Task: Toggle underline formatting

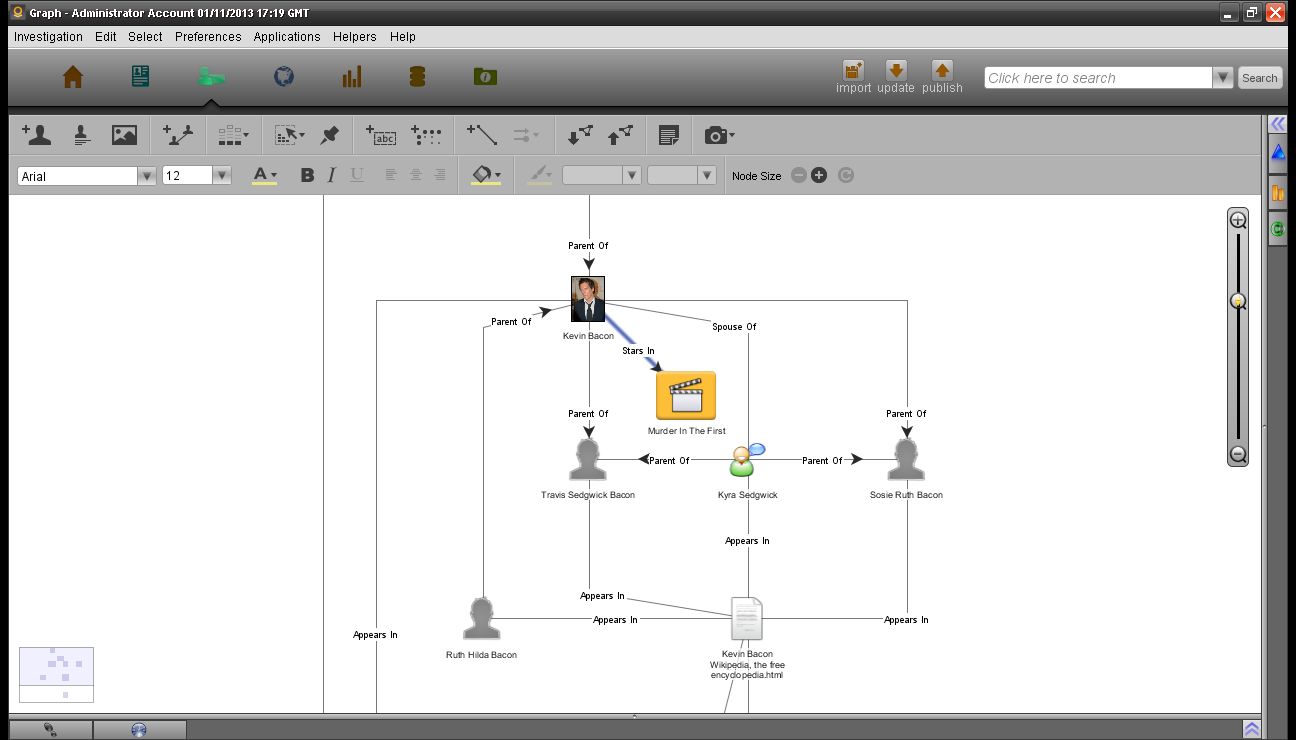Action: tap(357, 175)
